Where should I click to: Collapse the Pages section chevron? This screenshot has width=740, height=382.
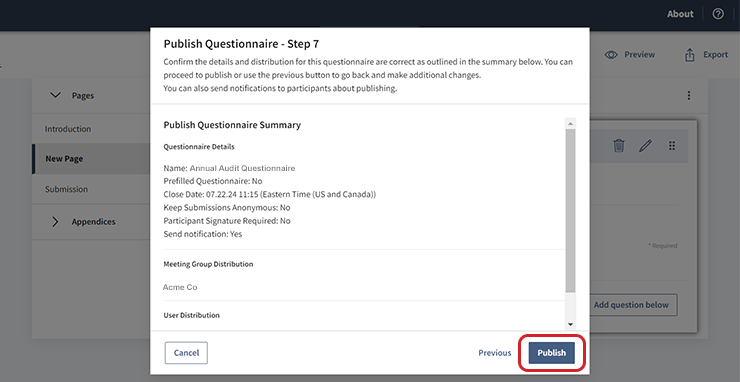pos(55,95)
